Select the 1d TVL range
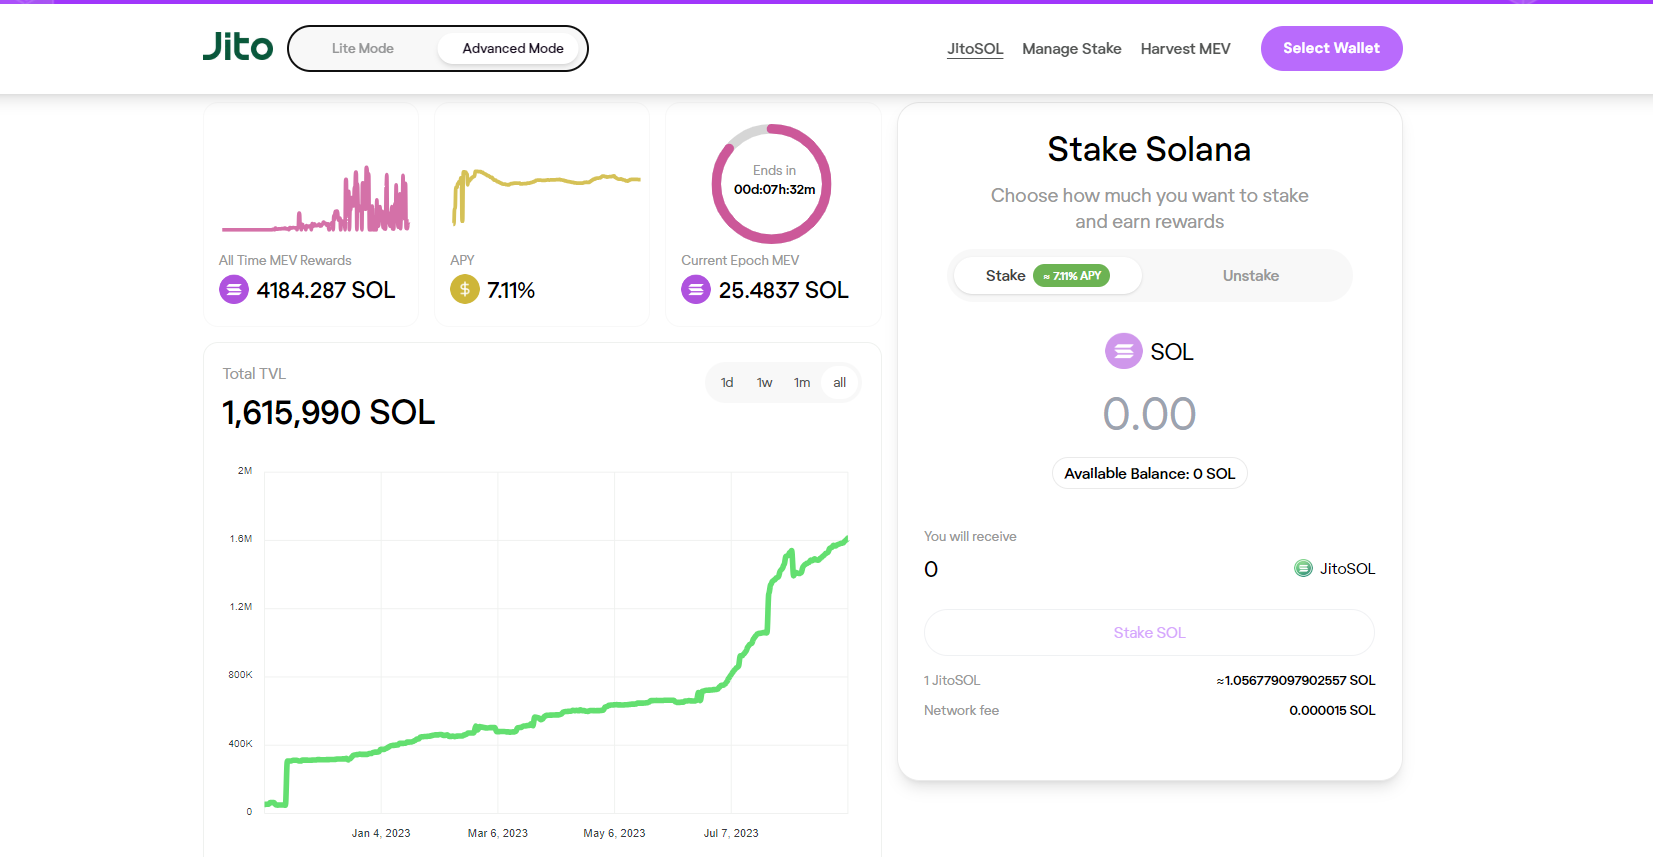The width and height of the screenshot is (1653, 857). (727, 383)
